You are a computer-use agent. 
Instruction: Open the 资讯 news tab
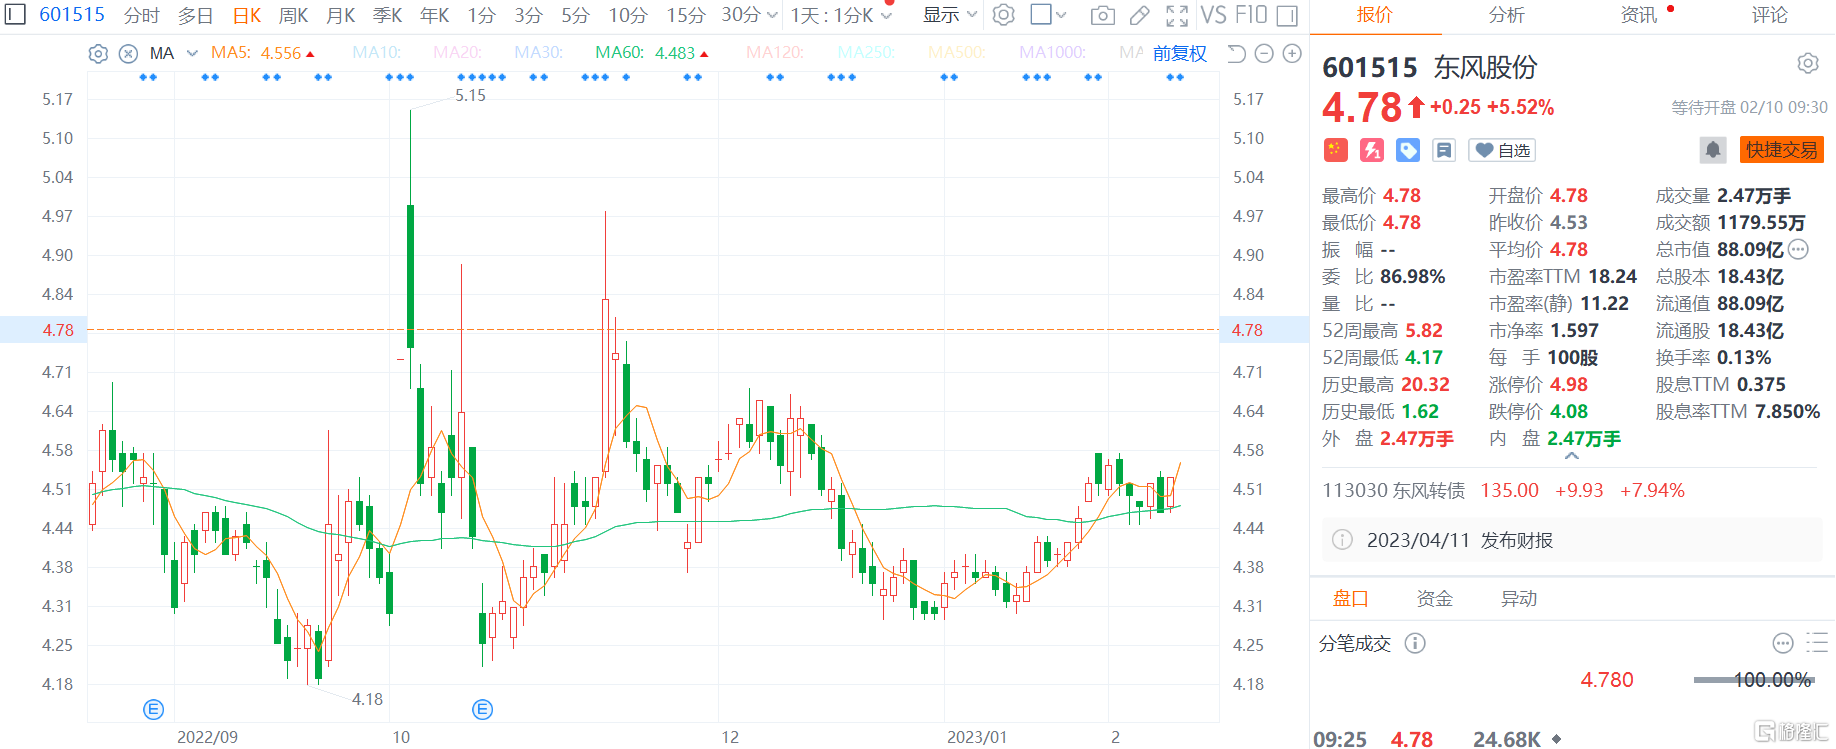(1639, 15)
